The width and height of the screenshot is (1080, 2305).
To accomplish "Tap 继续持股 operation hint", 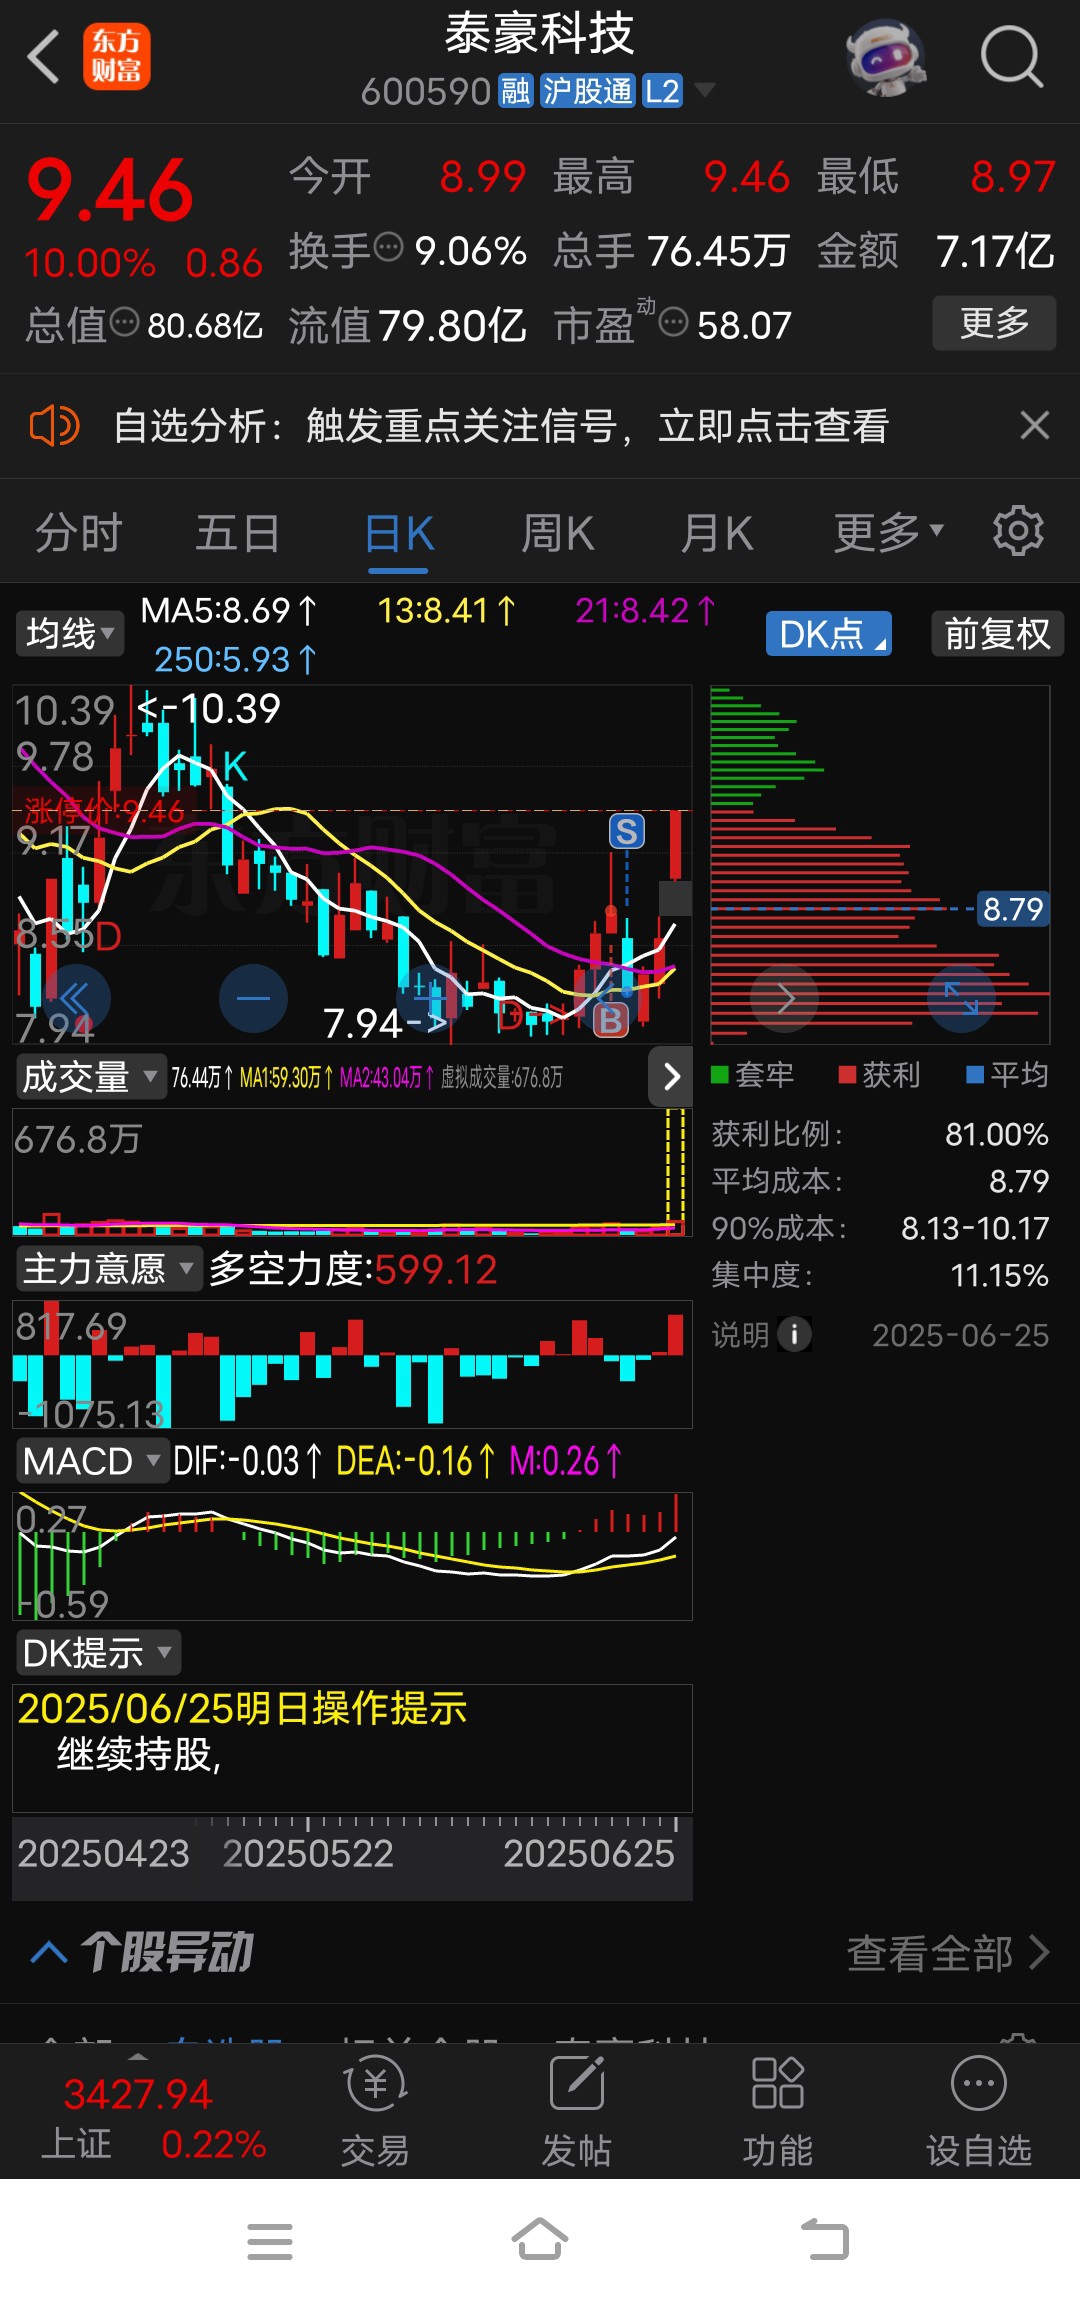I will click(x=139, y=1753).
